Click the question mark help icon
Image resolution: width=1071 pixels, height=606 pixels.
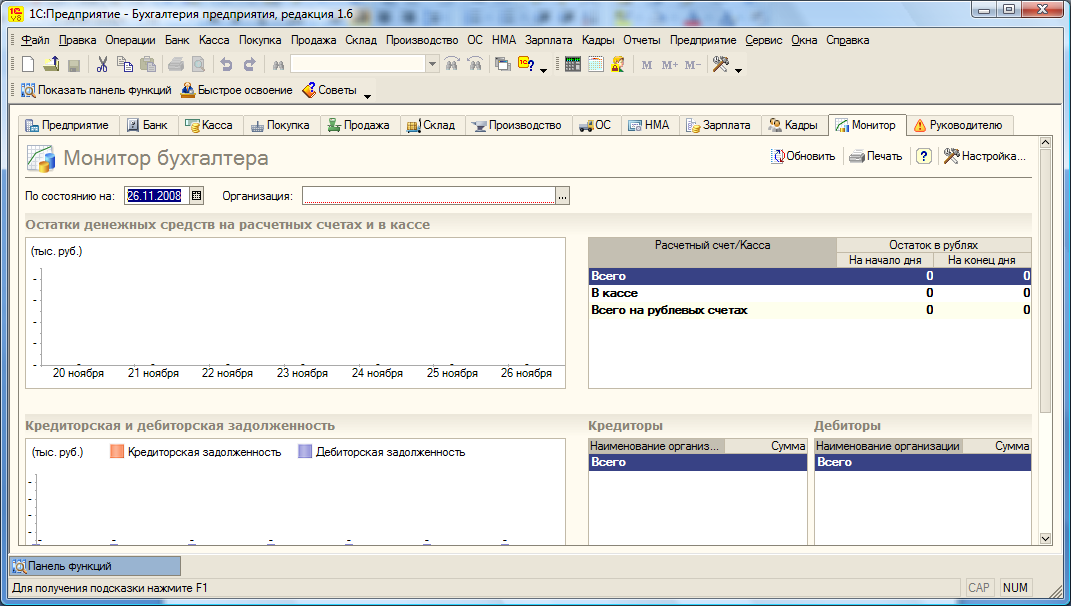coord(923,156)
